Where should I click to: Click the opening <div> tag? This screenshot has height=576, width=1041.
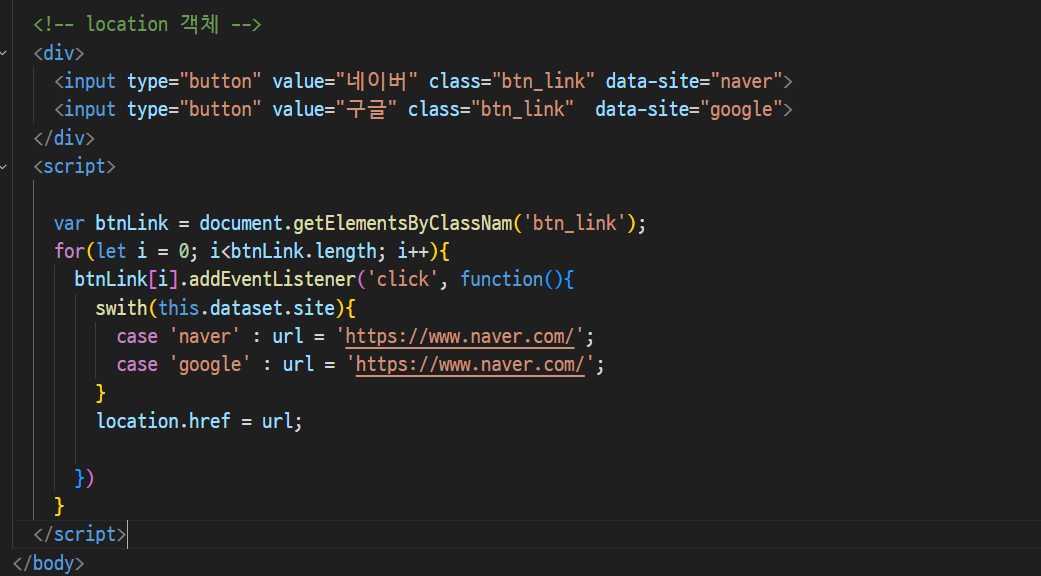click(x=59, y=53)
